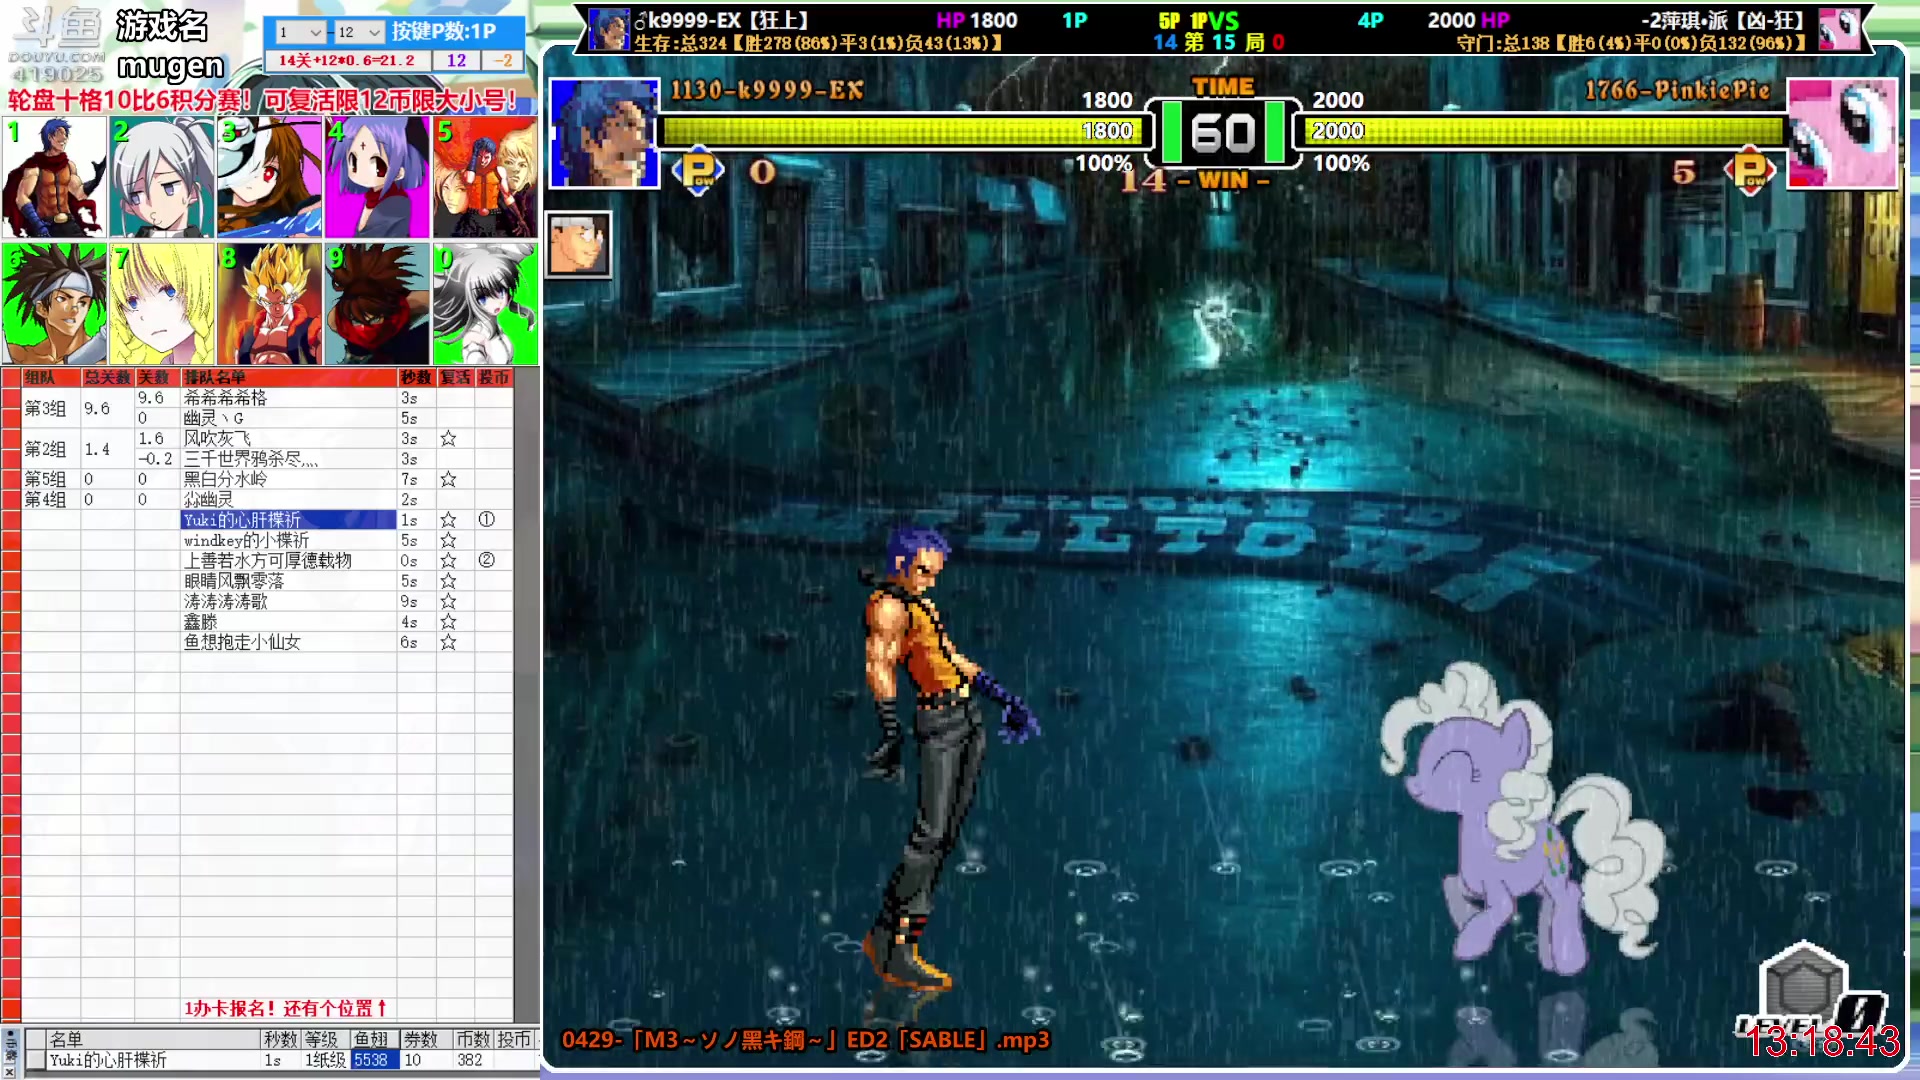Toggle revive star for 上善若水方可厚德载物
The width and height of the screenshot is (1920, 1080).
click(x=448, y=560)
